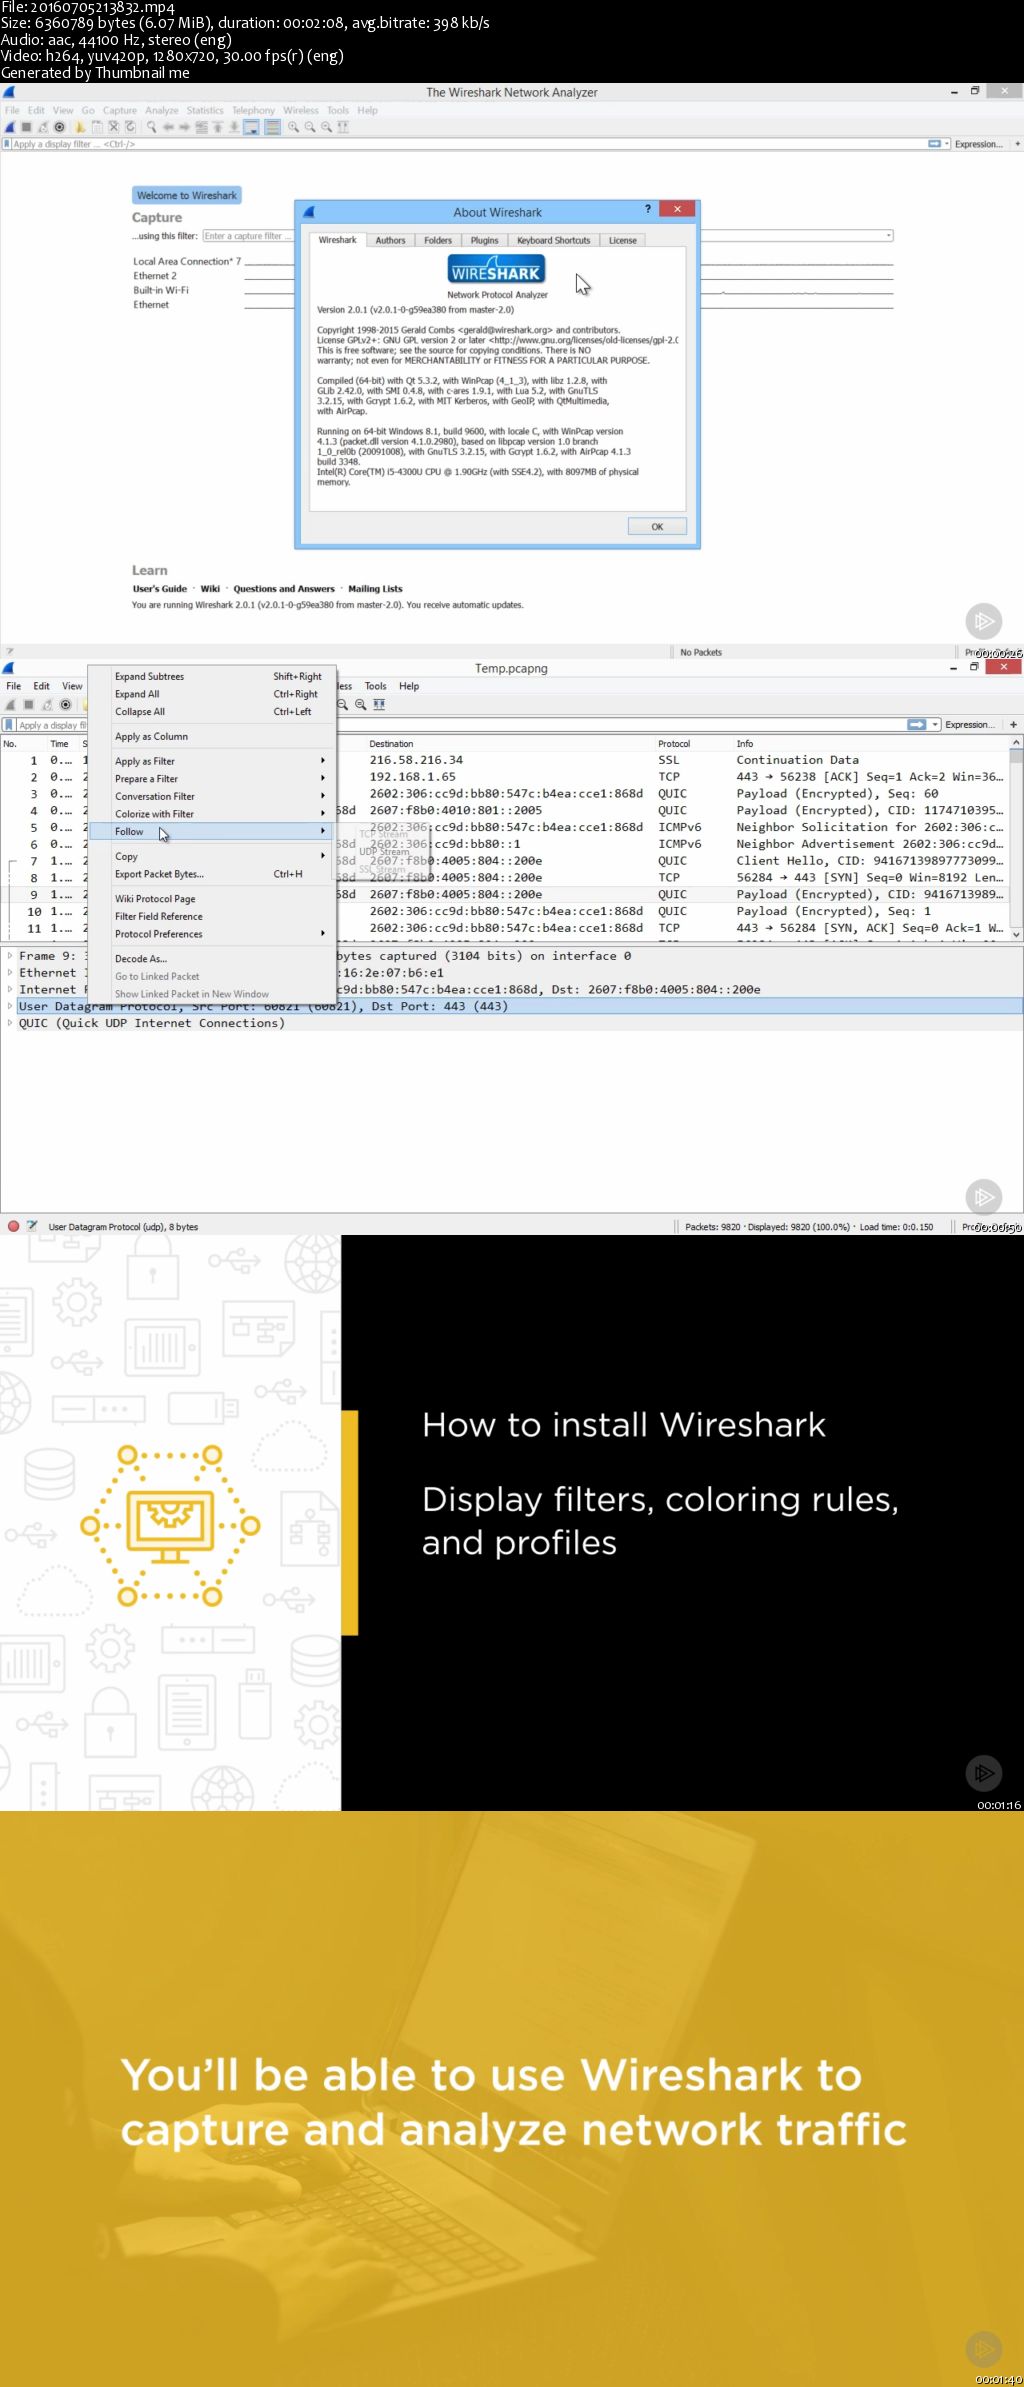Click normal size zoom icon in Network Analyzer toolbar

coord(326,127)
